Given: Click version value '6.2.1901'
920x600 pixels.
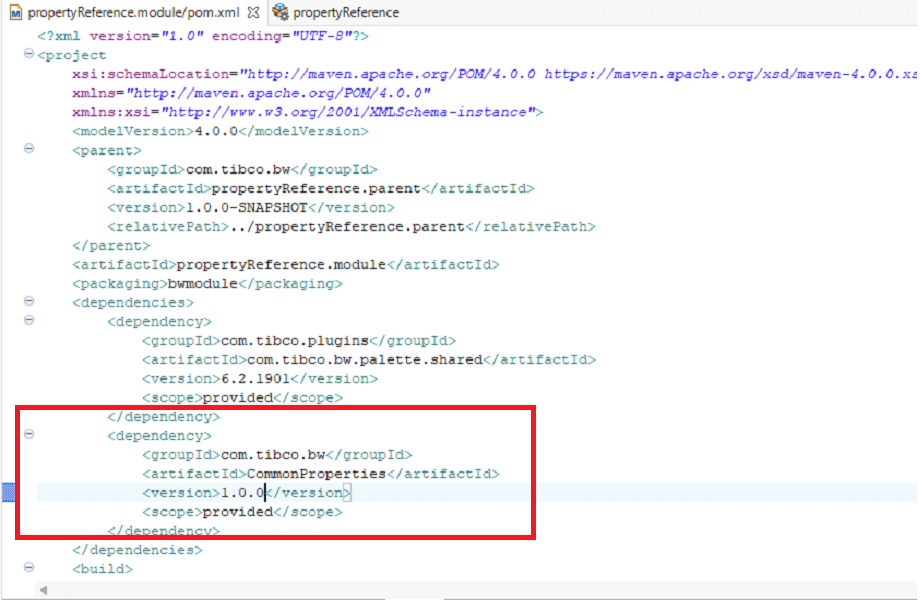Looking at the screenshot, I should coord(255,379).
